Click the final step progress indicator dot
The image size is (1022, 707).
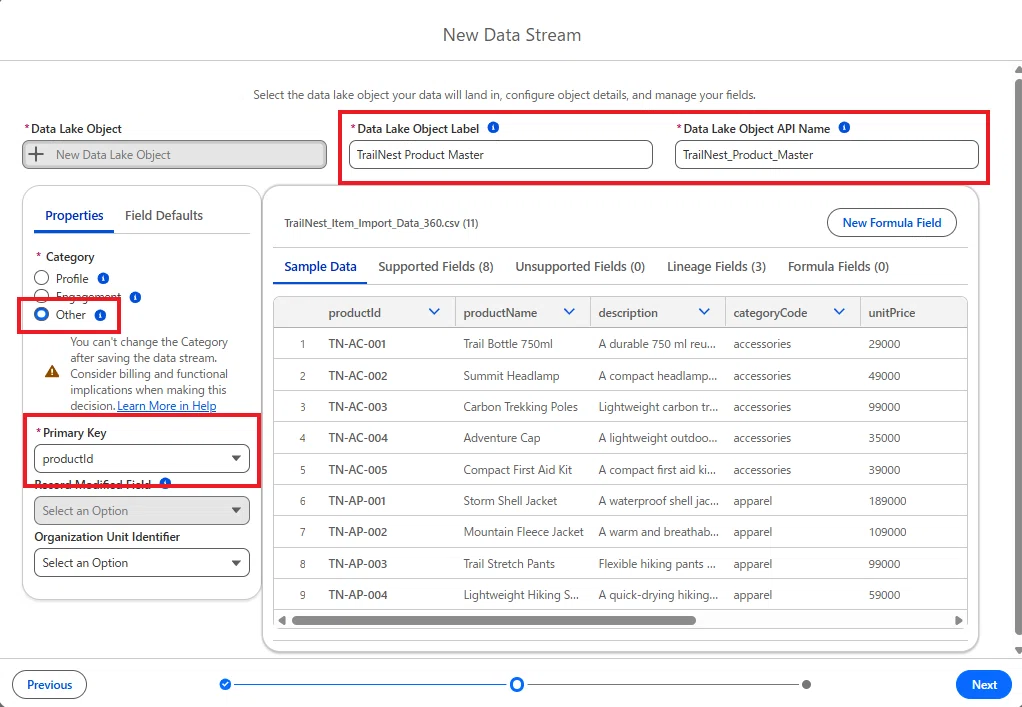[806, 684]
